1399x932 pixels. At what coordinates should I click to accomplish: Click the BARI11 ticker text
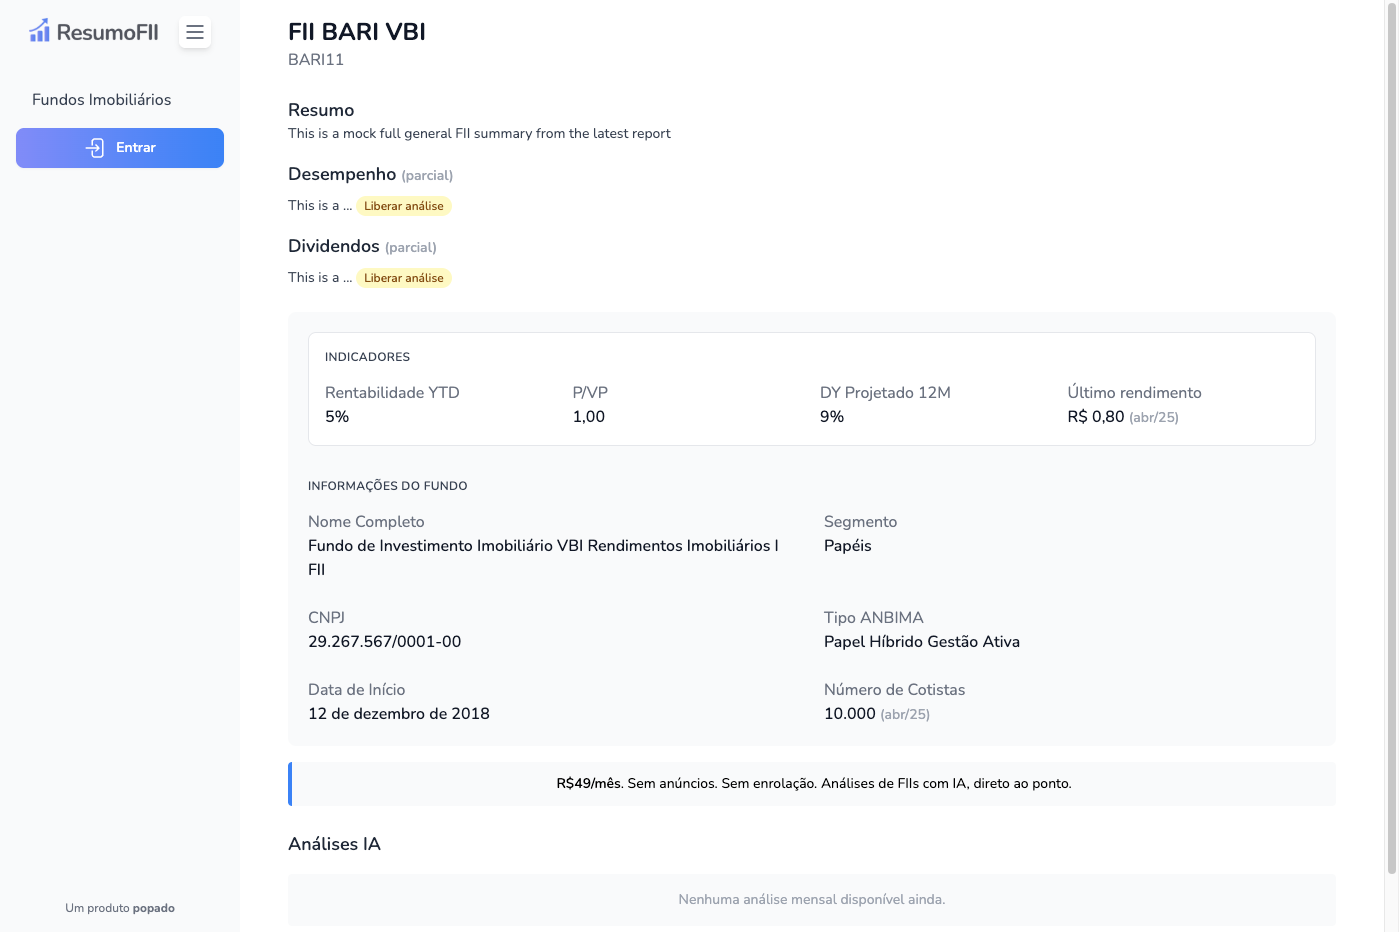tap(316, 60)
